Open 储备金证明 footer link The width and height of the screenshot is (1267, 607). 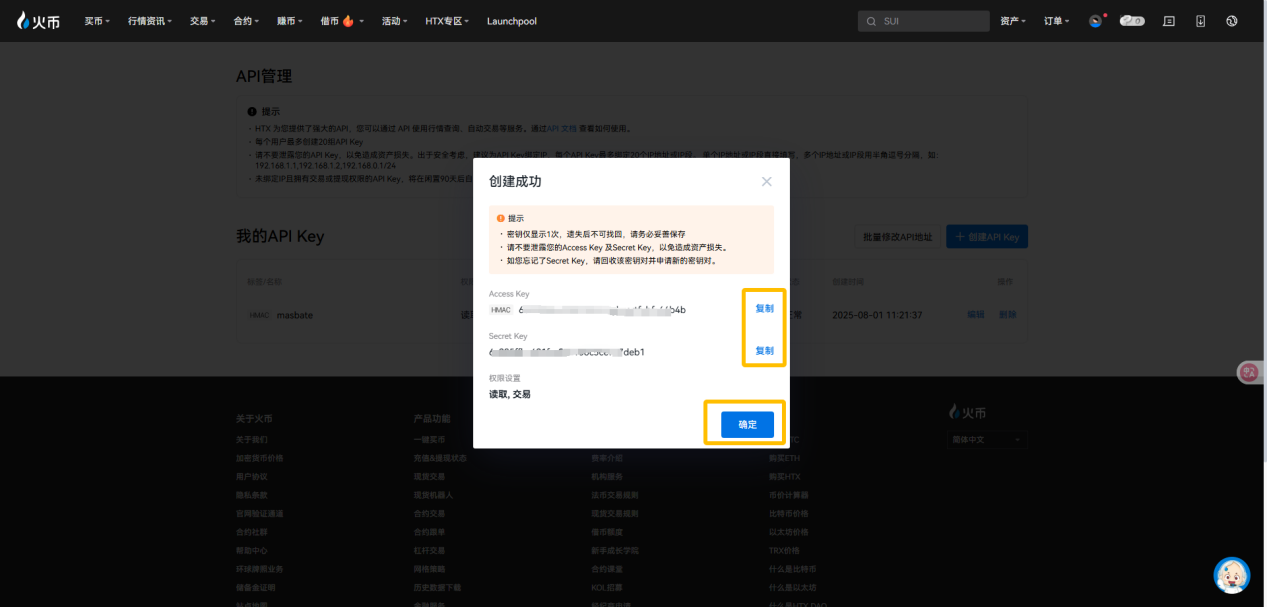click(256, 587)
